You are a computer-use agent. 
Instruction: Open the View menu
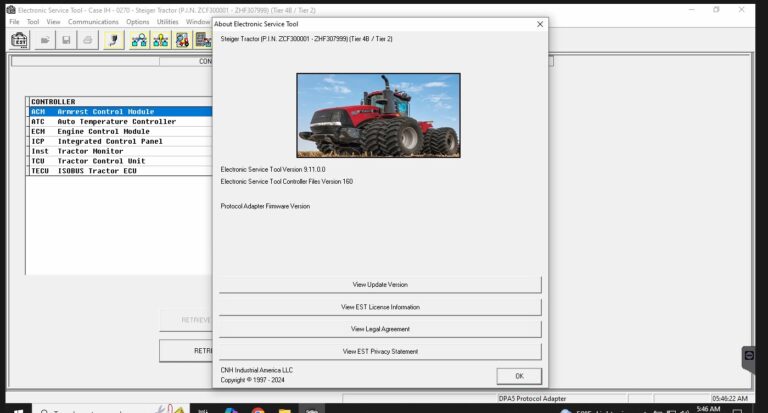coord(53,22)
